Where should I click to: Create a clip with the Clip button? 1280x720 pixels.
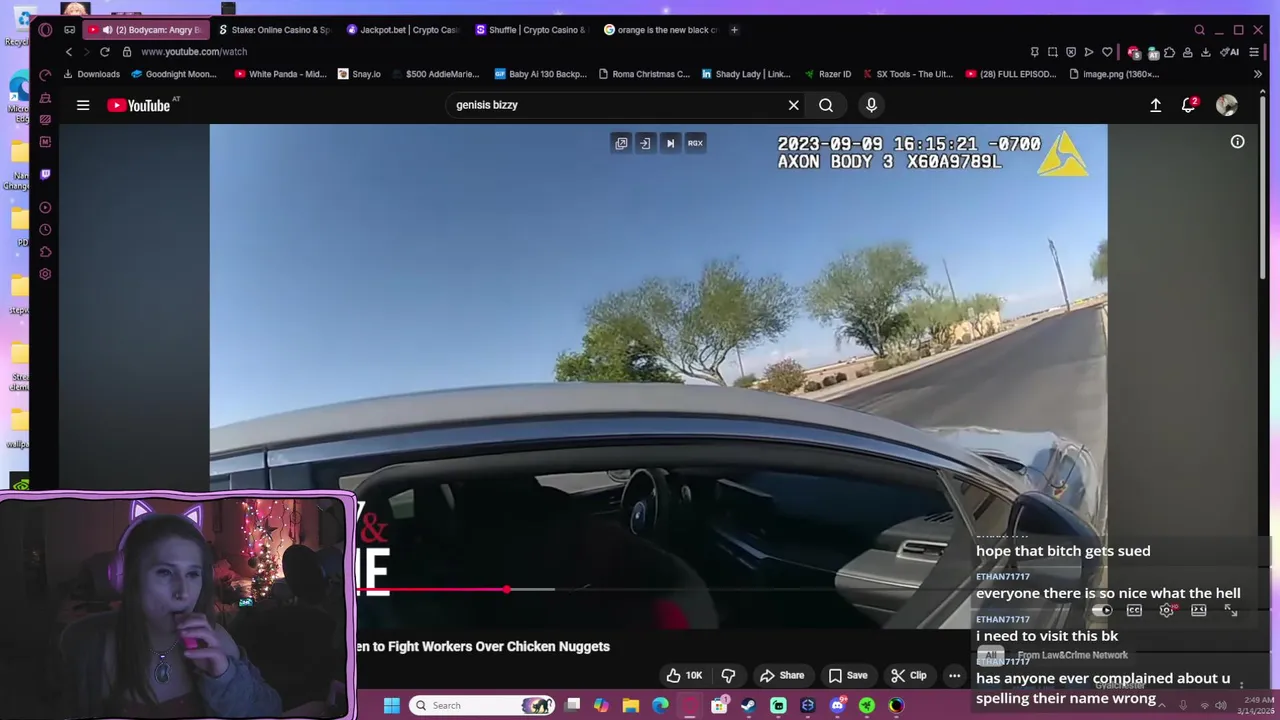[909, 675]
